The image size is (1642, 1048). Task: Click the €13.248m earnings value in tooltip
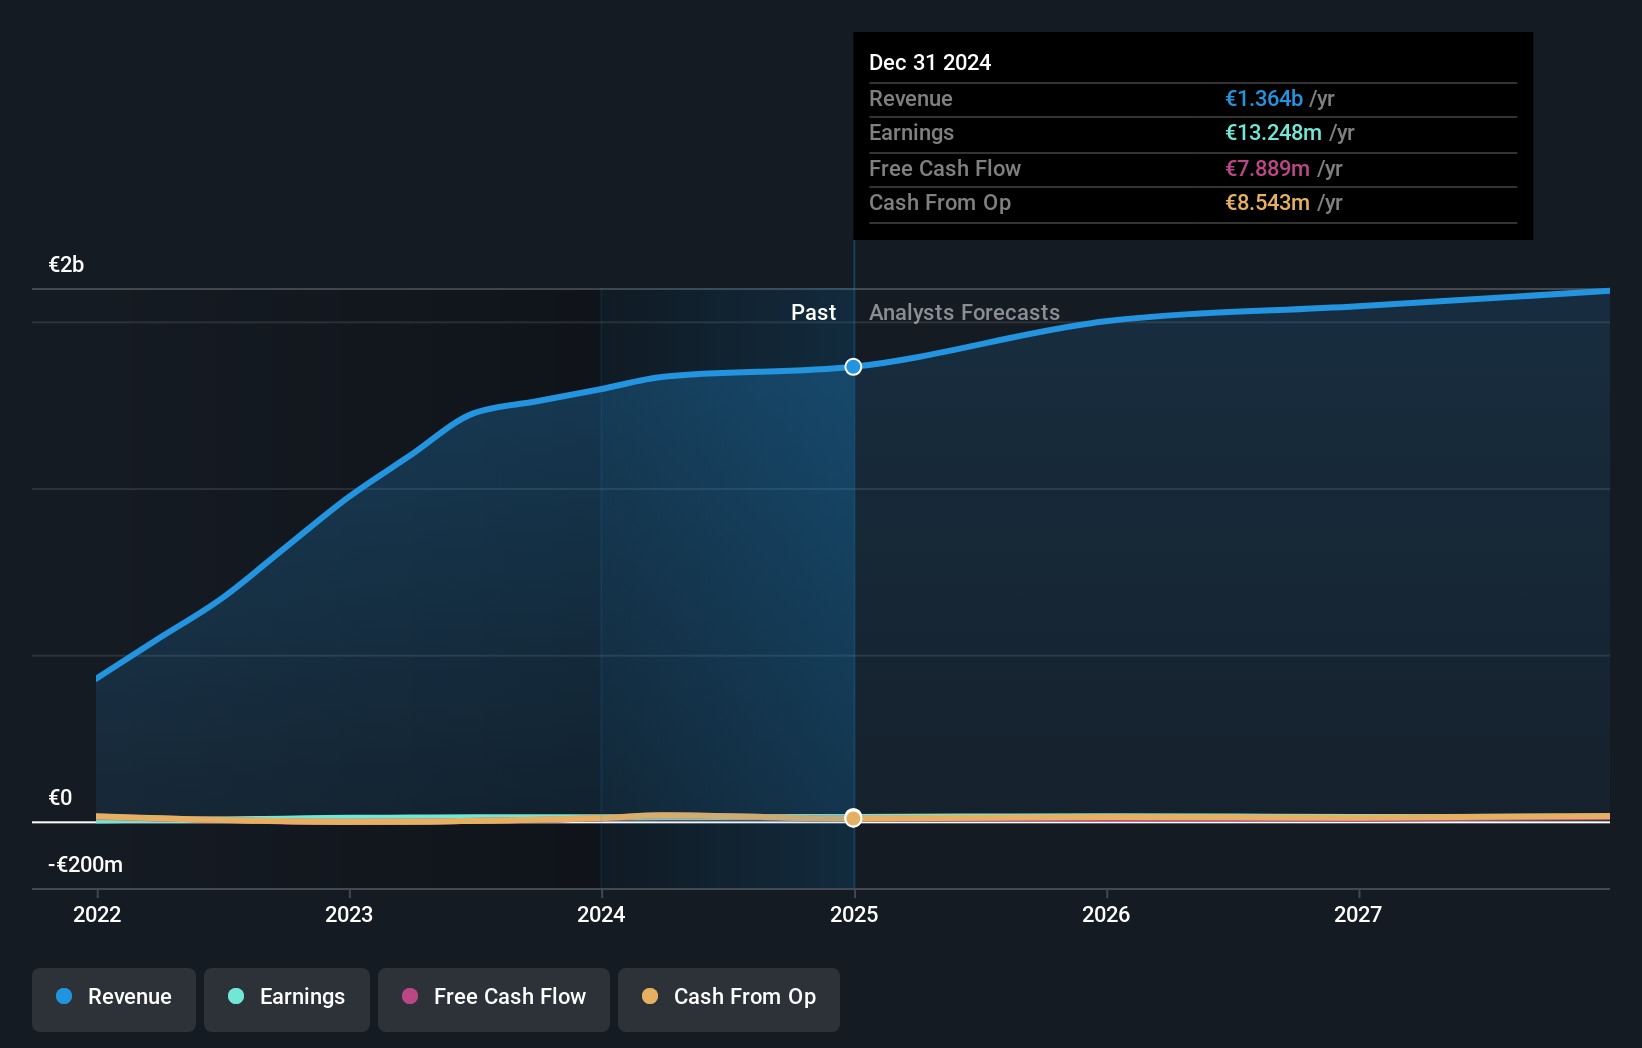pyautogui.click(x=1274, y=132)
